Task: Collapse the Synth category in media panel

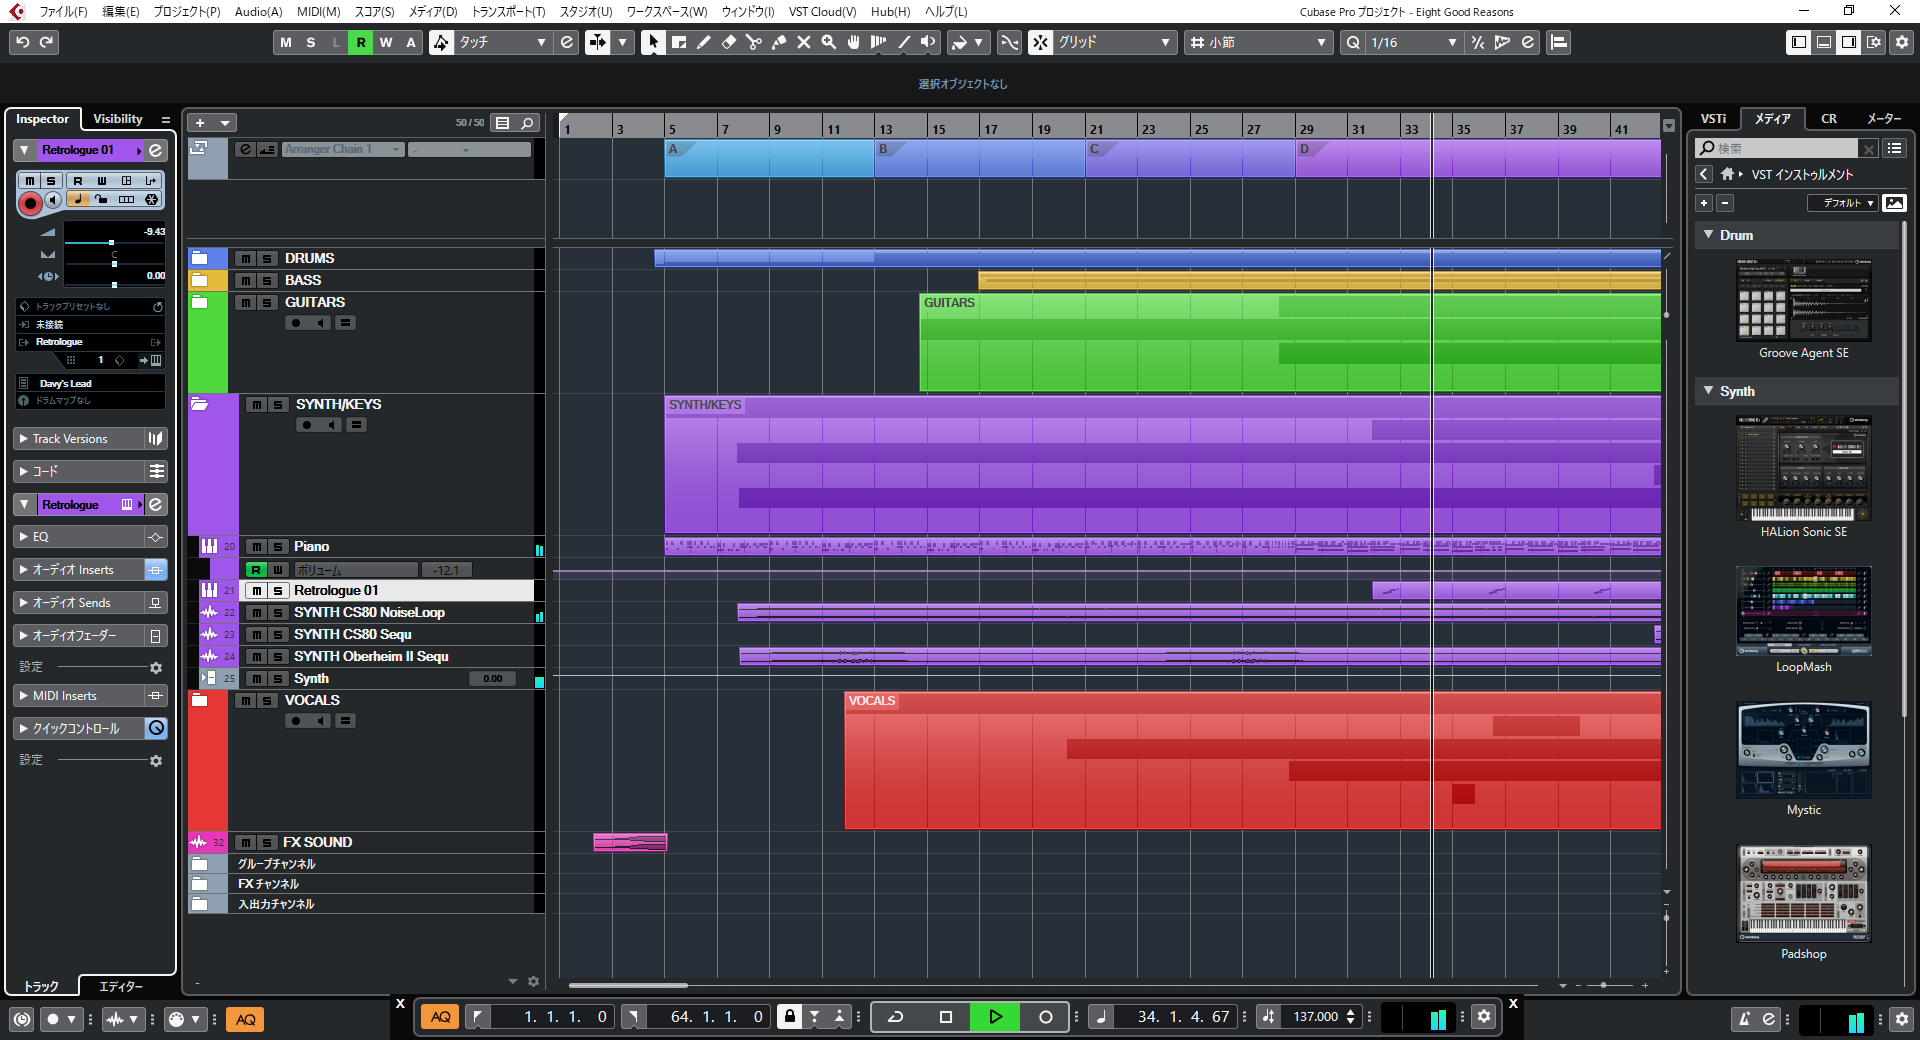Action: coord(1708,391)
